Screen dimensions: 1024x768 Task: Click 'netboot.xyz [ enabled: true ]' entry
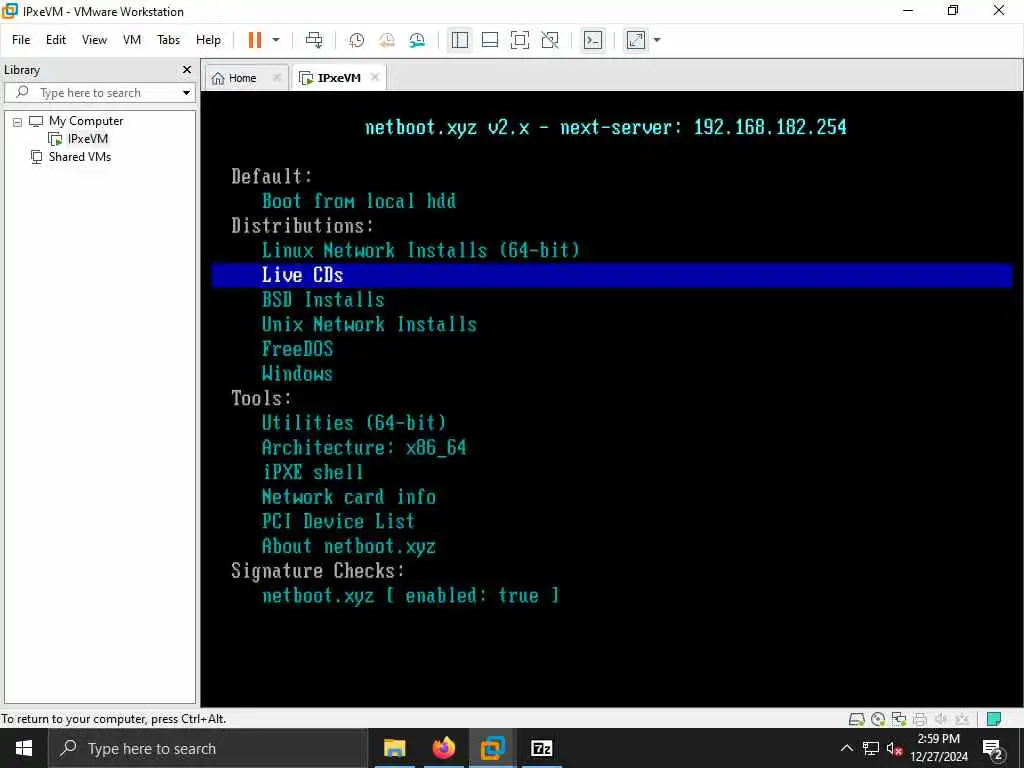click(411, 596)
